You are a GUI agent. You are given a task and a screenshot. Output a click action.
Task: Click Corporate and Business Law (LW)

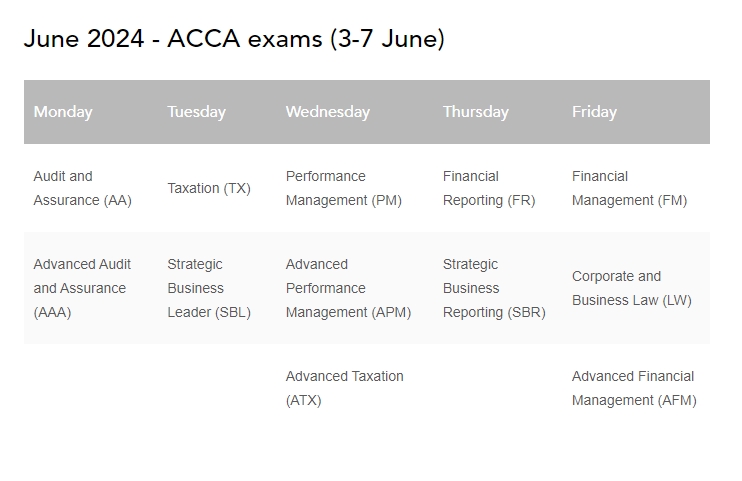tap(631, 288)
